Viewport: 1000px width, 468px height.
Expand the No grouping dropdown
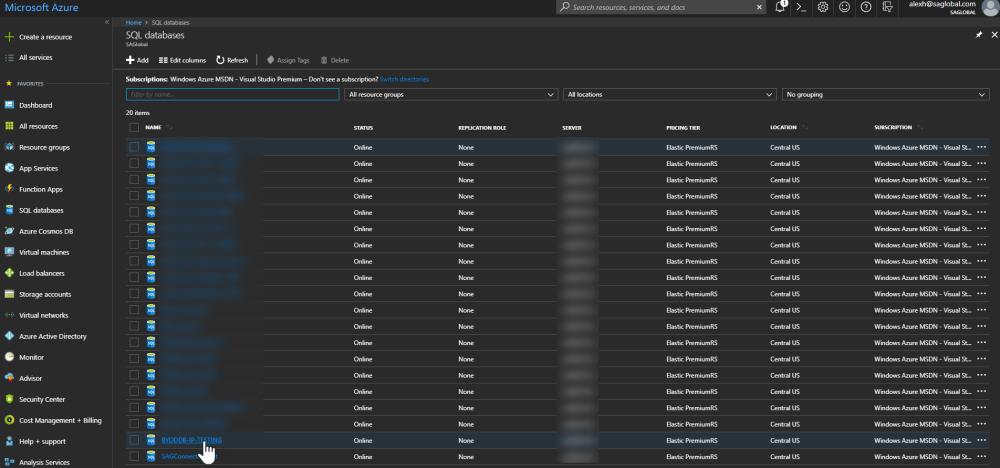pos(887,94)
